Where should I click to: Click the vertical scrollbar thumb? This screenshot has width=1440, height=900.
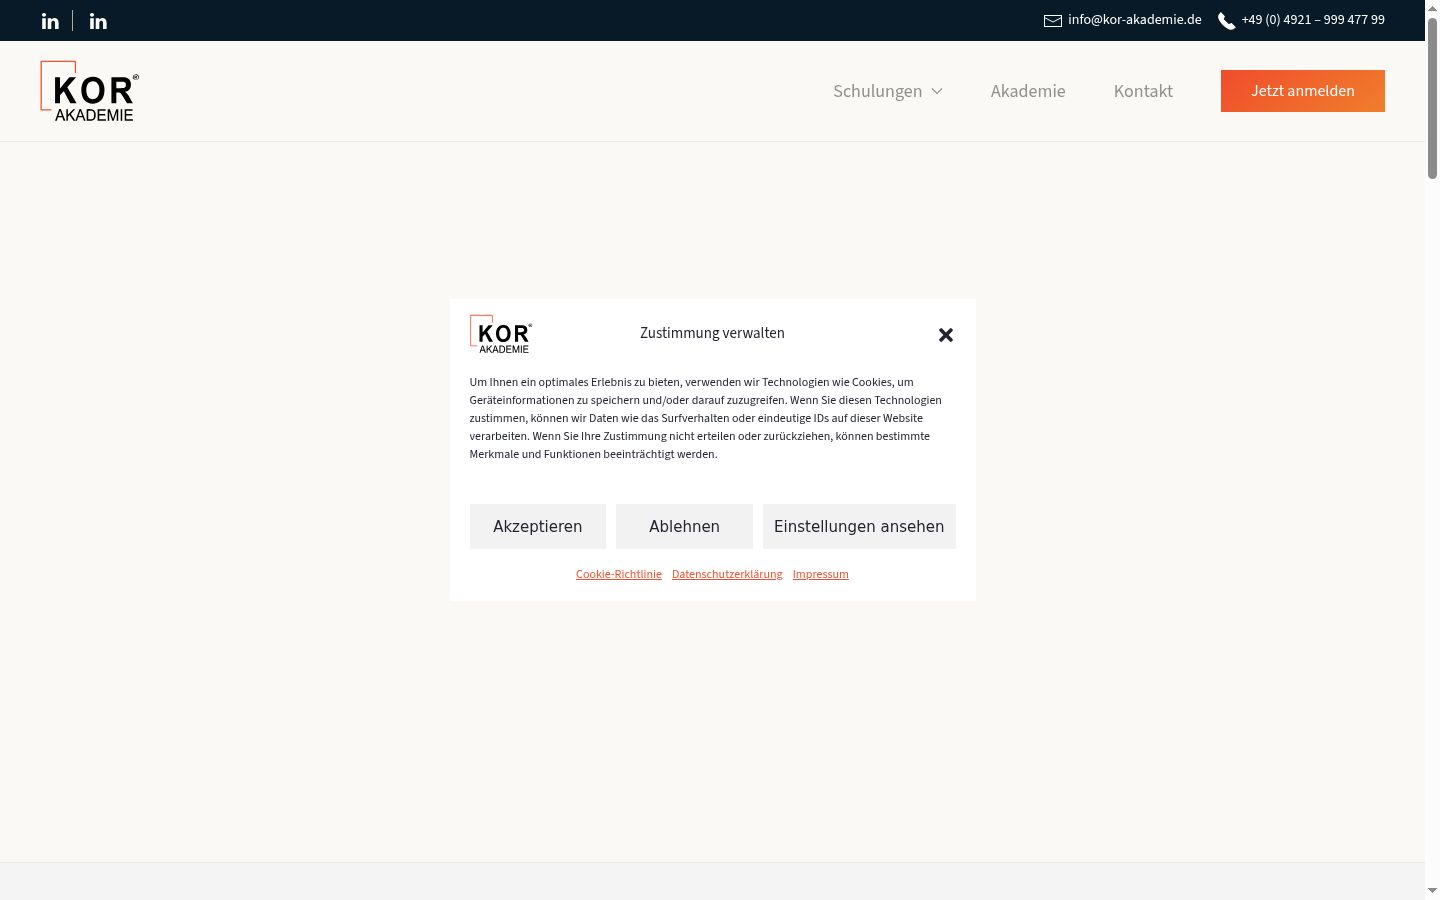[x=1432, y=98]
